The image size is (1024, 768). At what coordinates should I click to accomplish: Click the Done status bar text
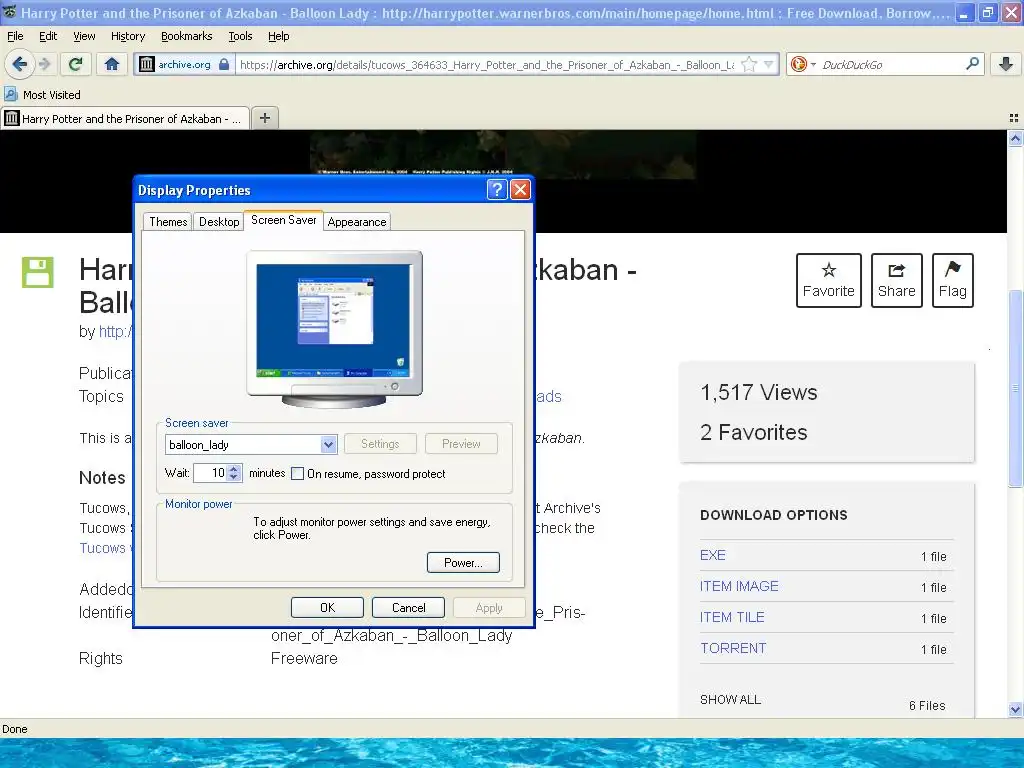tap(14, 729)
